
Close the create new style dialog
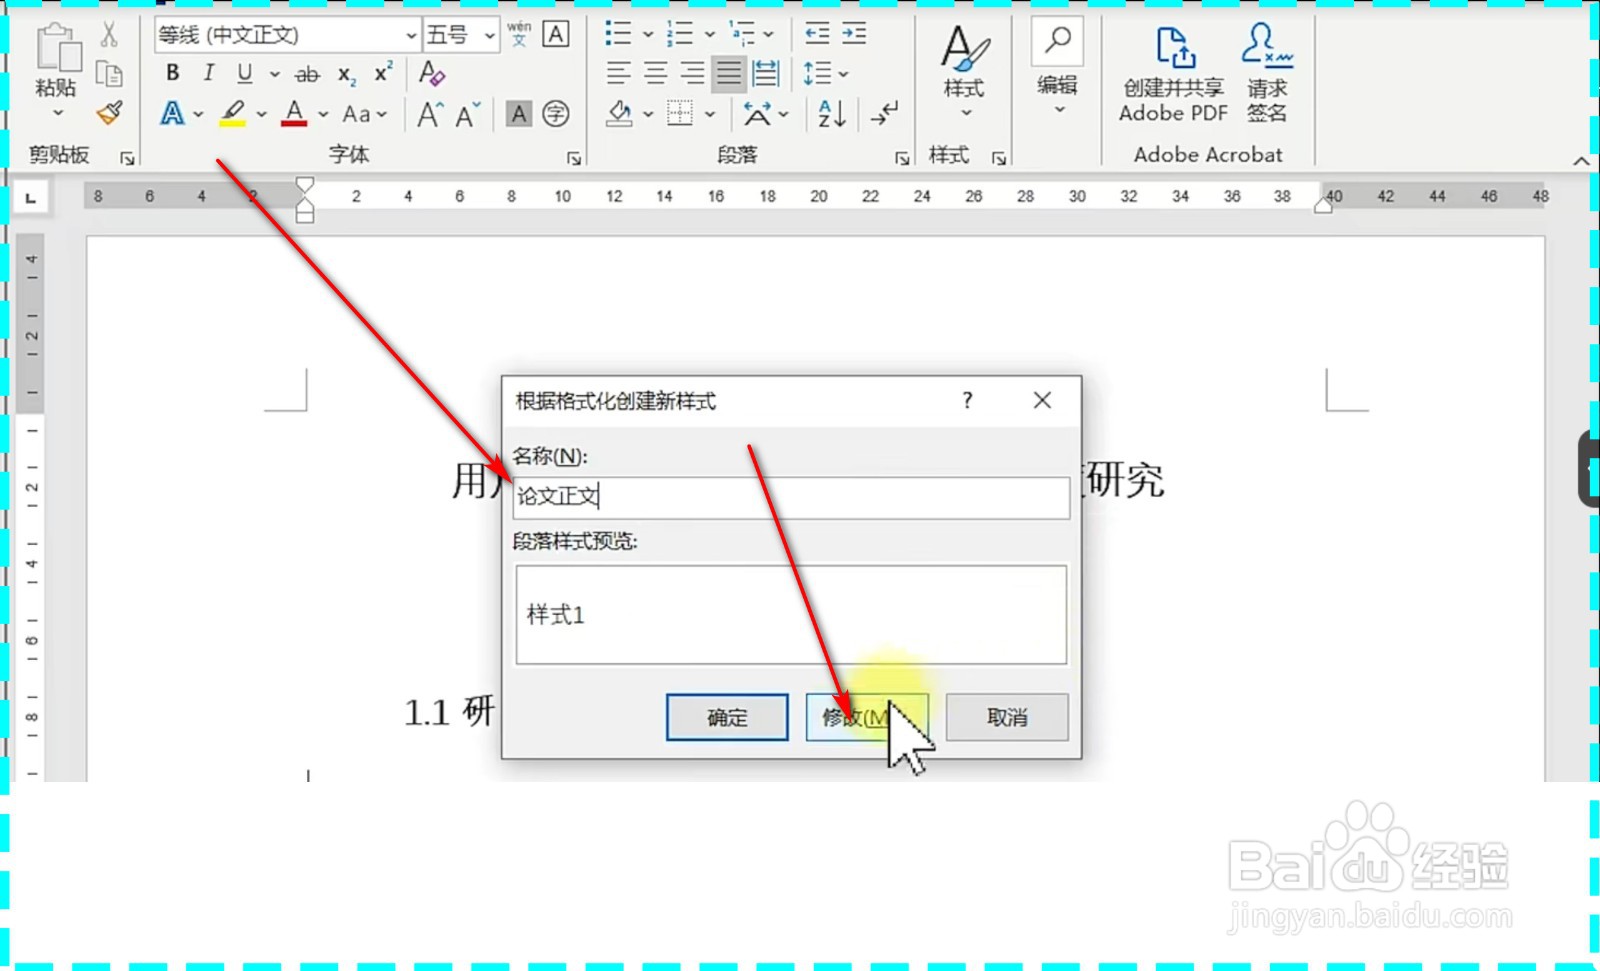point(1042,400)
